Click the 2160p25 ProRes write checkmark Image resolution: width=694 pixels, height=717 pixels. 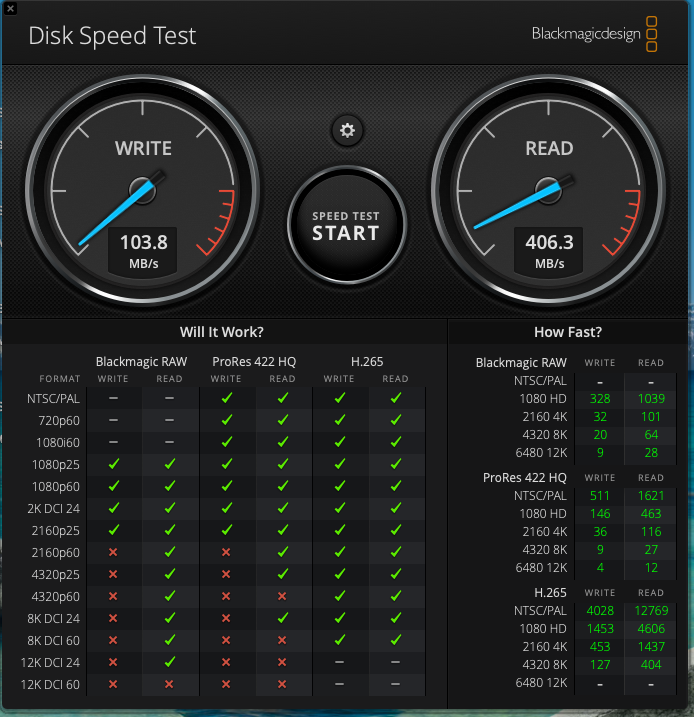tap(226, 530)
